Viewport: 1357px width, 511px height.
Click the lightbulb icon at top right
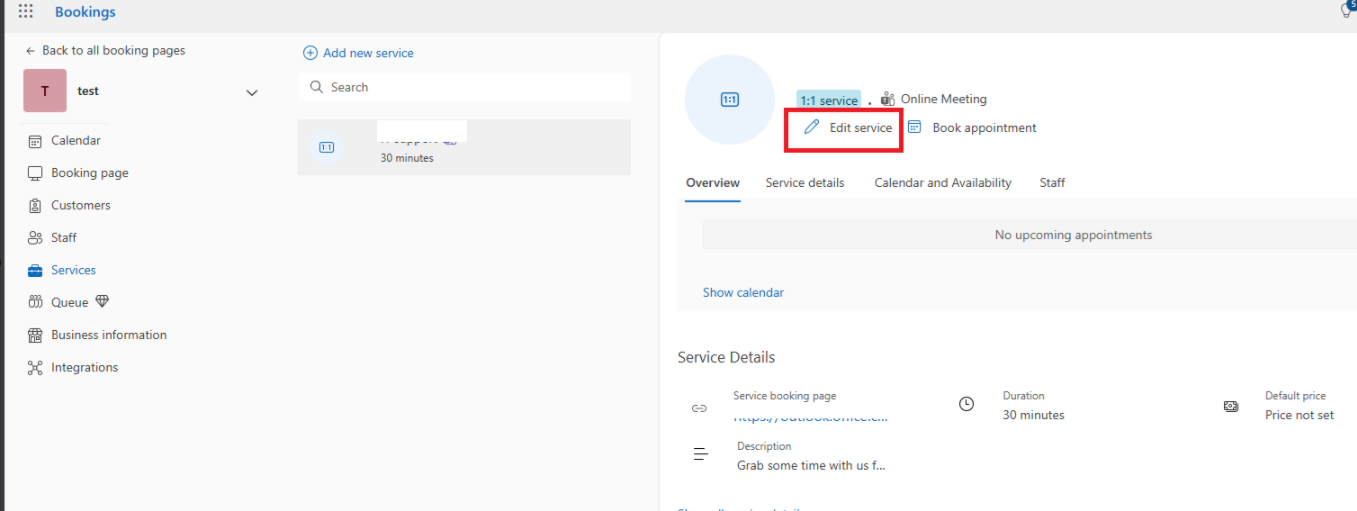(1346, 10)
